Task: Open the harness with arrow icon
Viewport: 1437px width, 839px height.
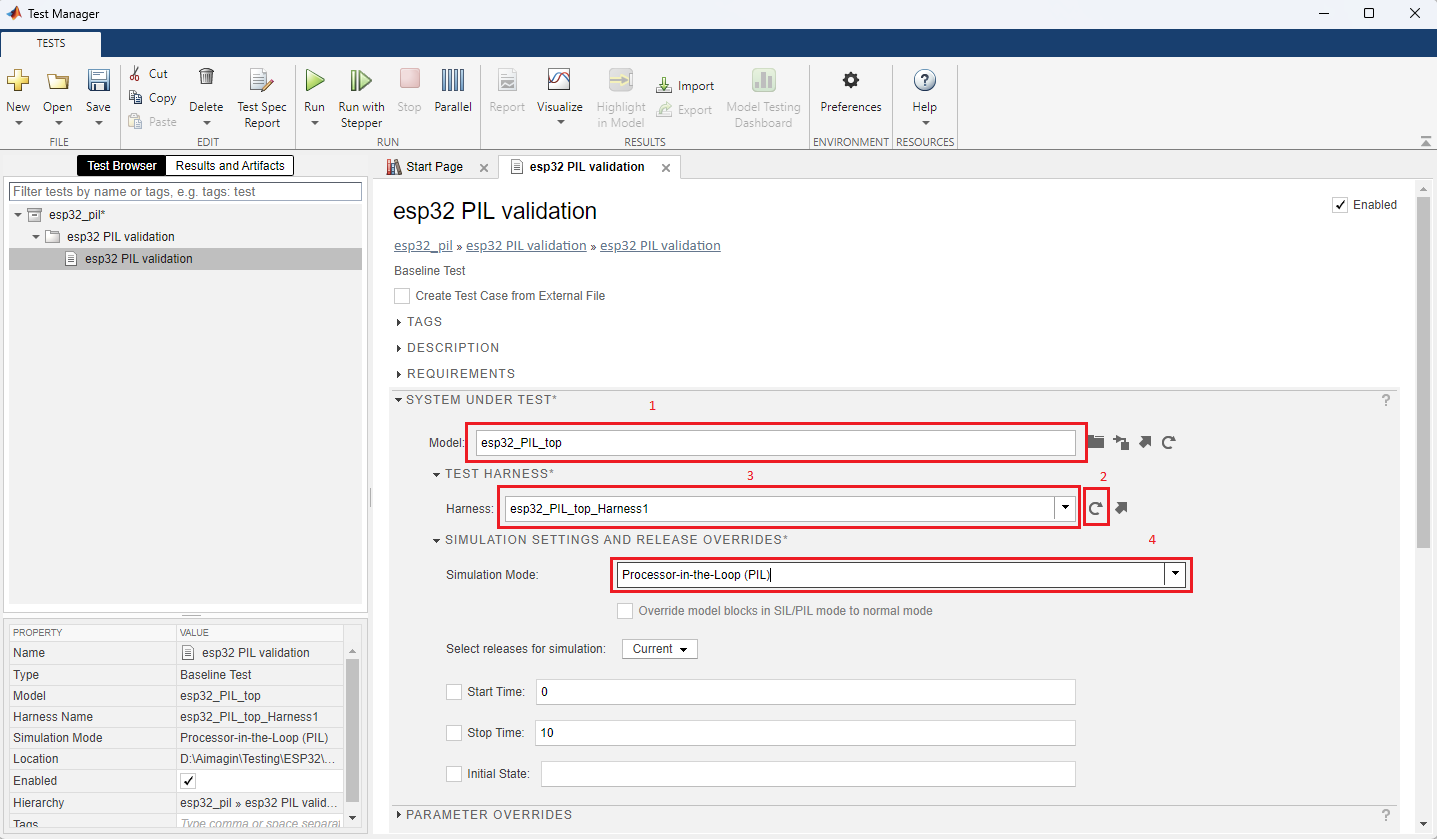Action: click(1121, 509)
